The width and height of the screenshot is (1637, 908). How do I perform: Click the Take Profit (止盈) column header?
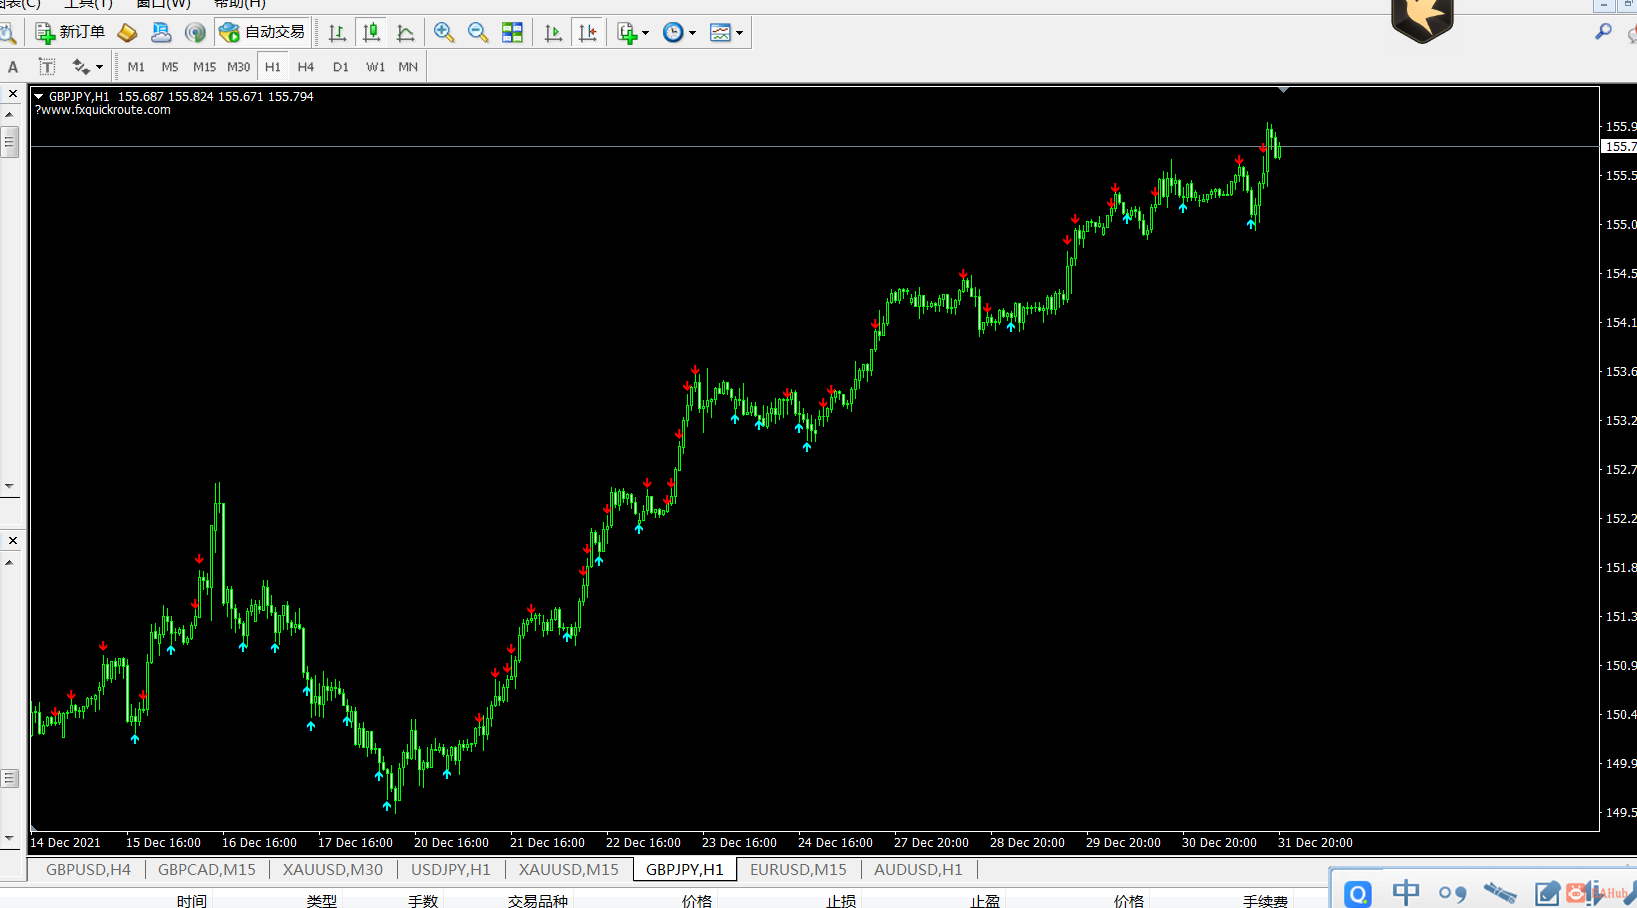(x=985, y=901)
